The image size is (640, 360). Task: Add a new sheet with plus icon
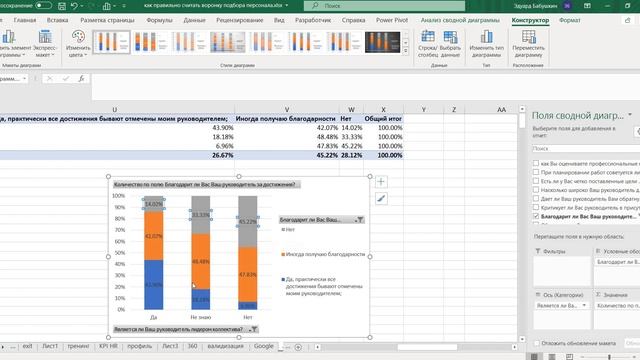[298, 347]
